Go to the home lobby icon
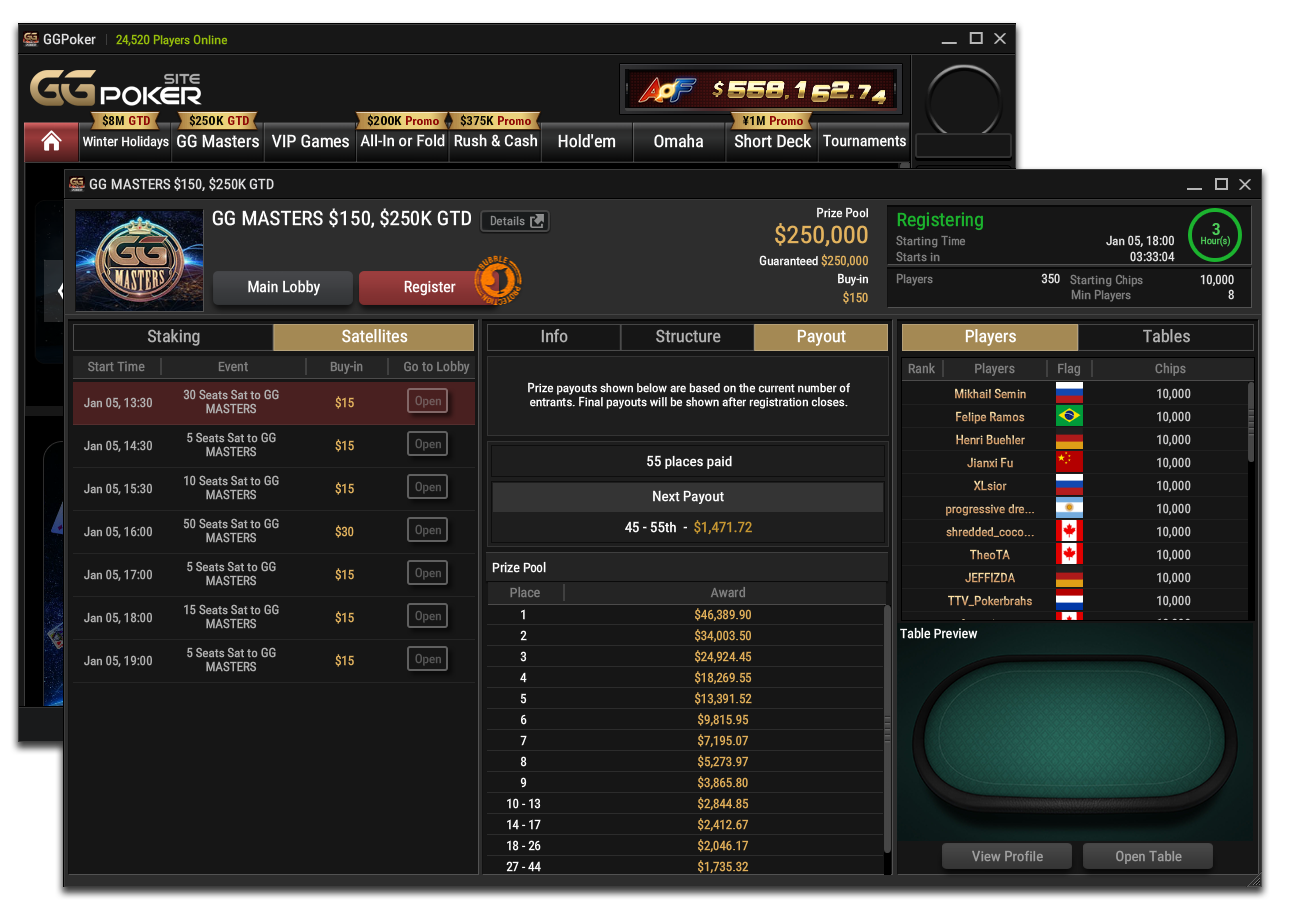This screenshot has width=1300, height=920. coord(51,142)
